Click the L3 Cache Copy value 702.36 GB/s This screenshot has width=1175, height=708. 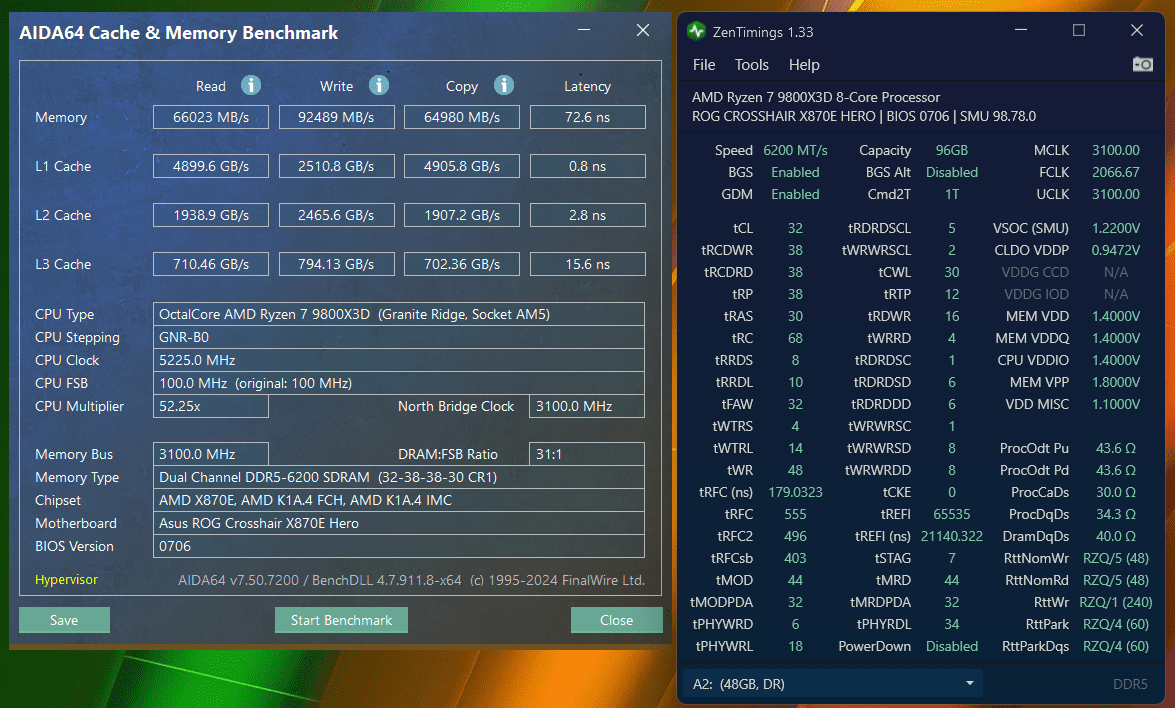point(462,264)
